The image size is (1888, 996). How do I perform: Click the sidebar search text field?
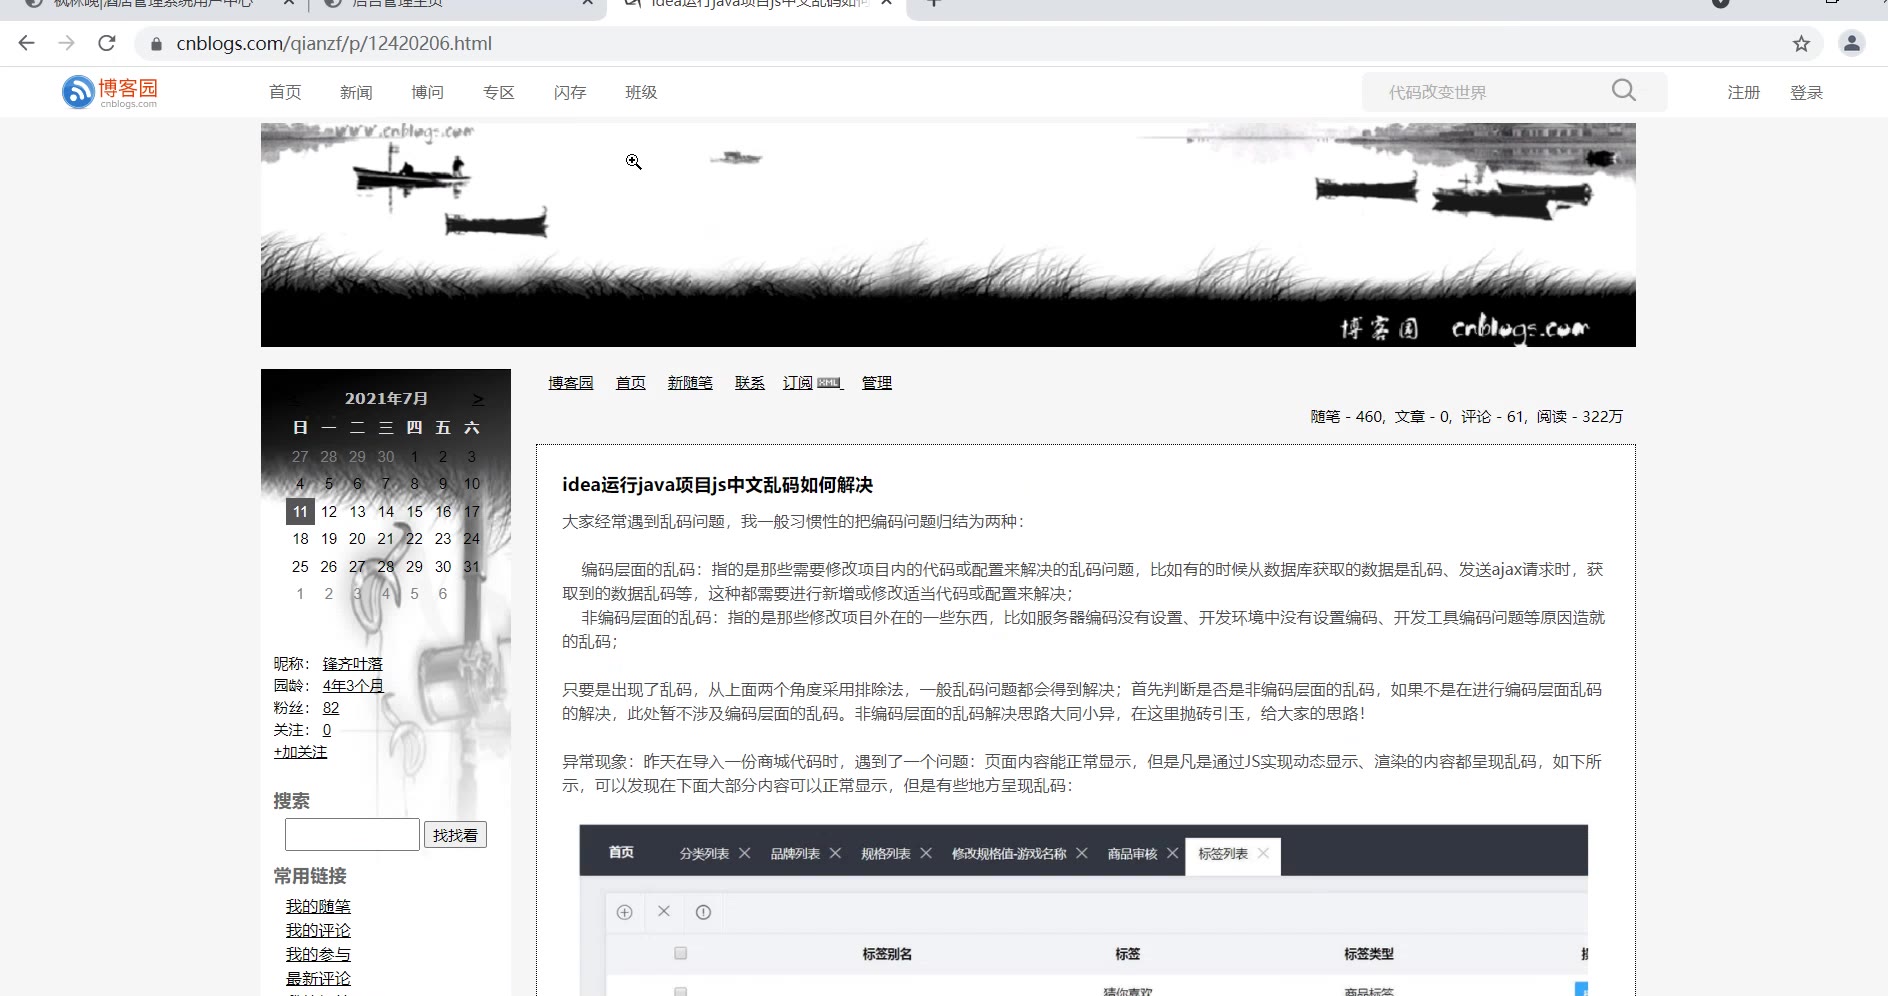point(352,834)
